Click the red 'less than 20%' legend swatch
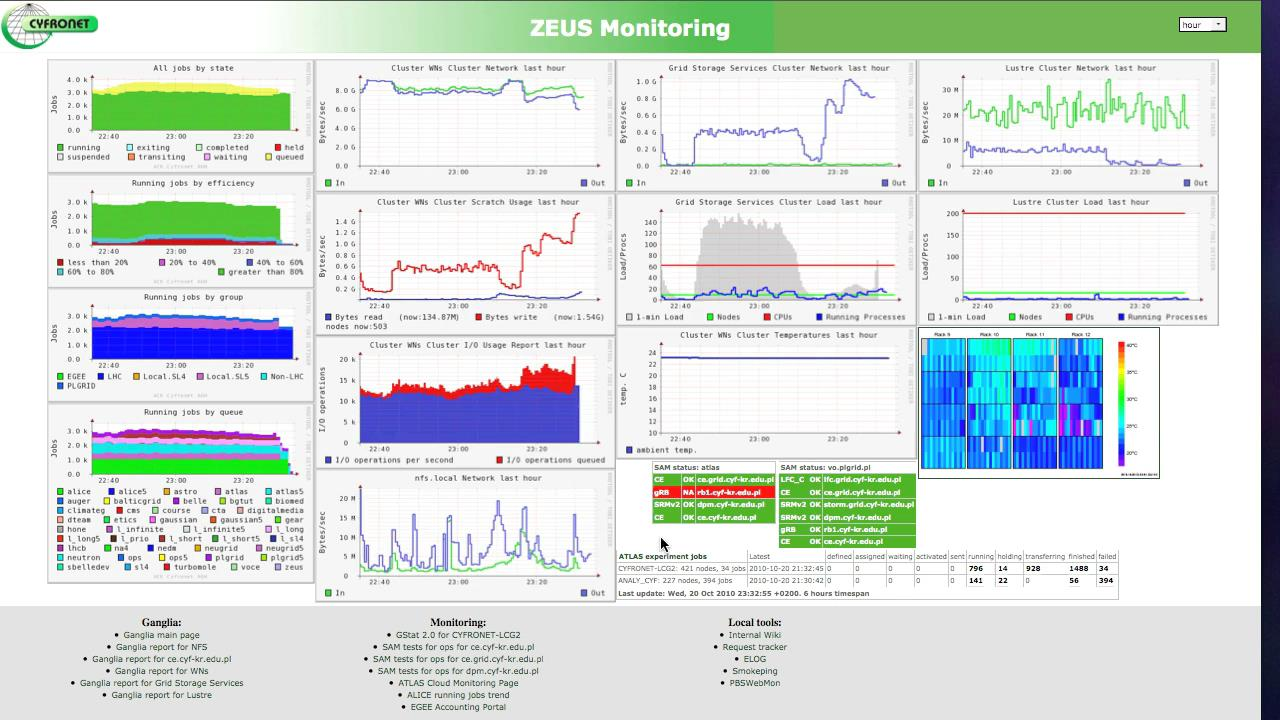Screen dimensions: 1280x720 point(60,262)
